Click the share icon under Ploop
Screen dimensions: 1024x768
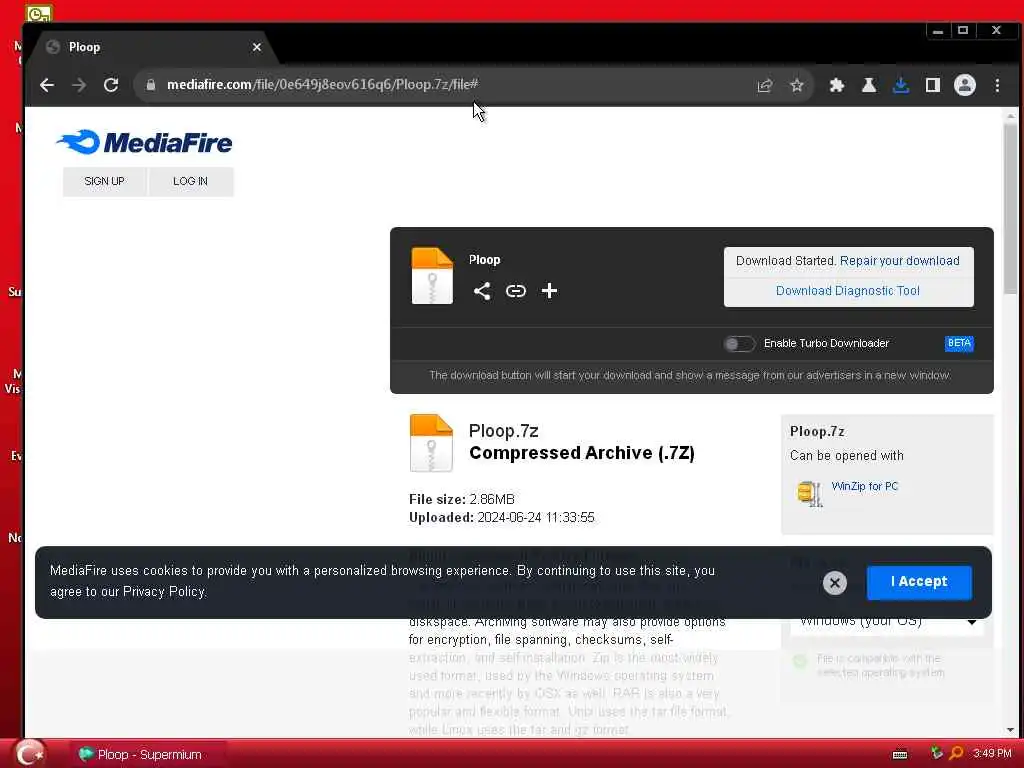[x=482, y=291]
